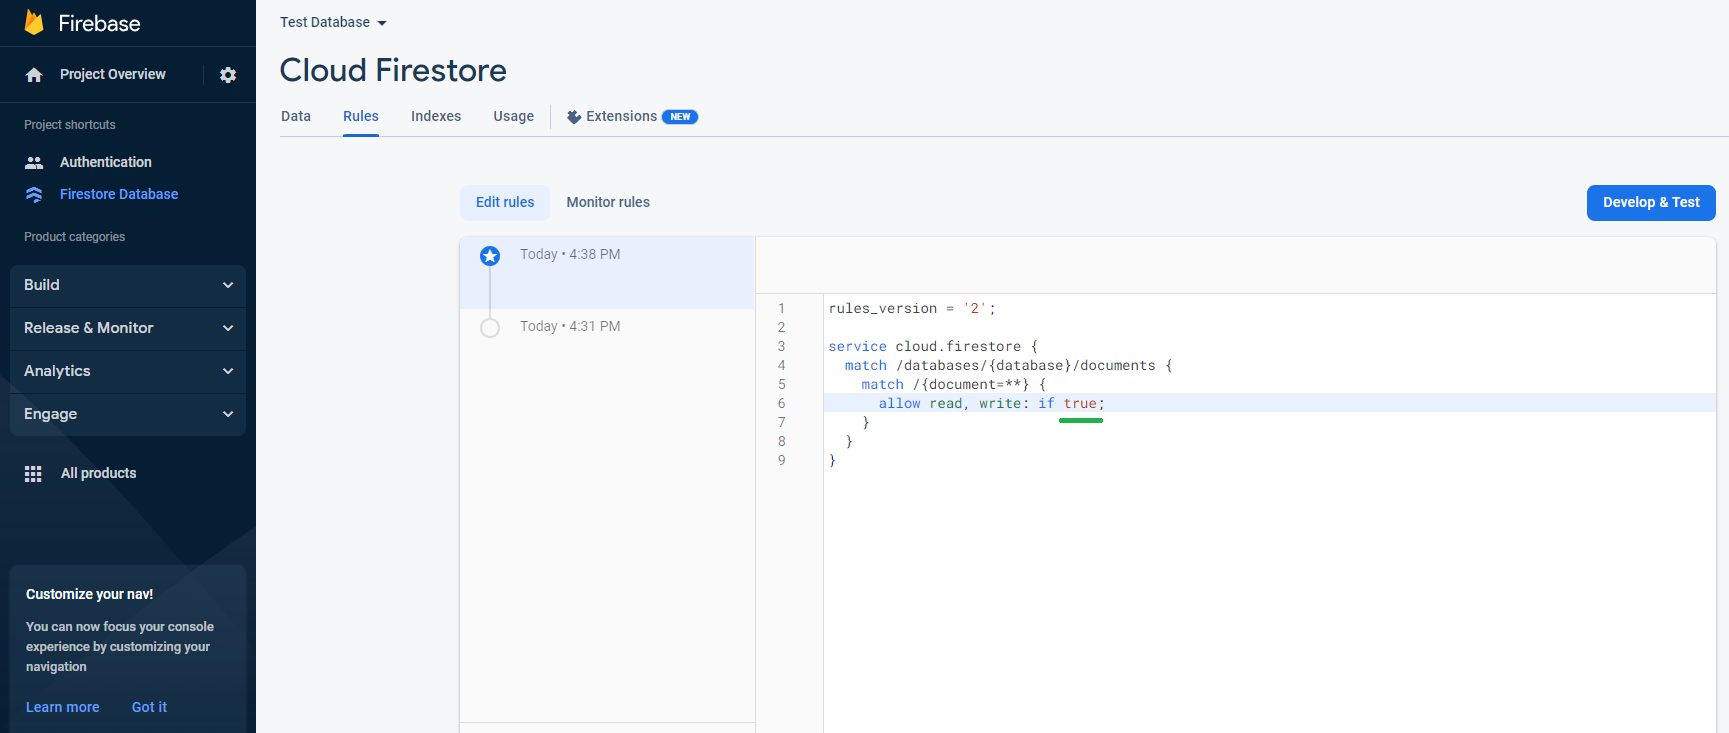Click the Firebase flame logo
Screen dimensions: 1729x733
click(x=34, y=22)
